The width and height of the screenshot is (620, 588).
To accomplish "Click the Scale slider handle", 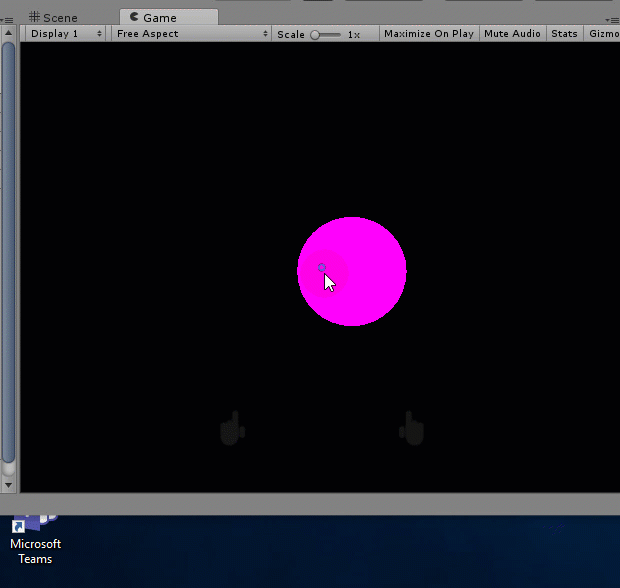I will pyautogui.click(x=315, y=34).
